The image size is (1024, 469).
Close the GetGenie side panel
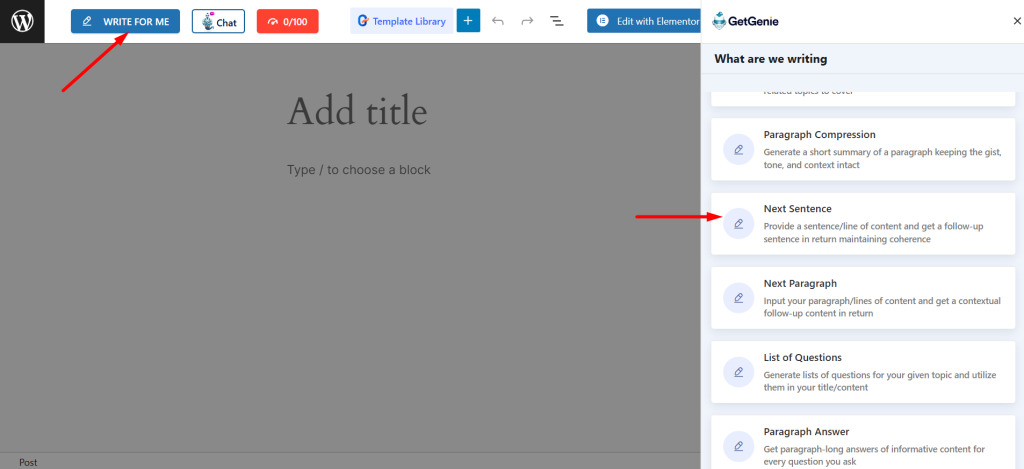pyautogui.click(x=1004, y=21)
